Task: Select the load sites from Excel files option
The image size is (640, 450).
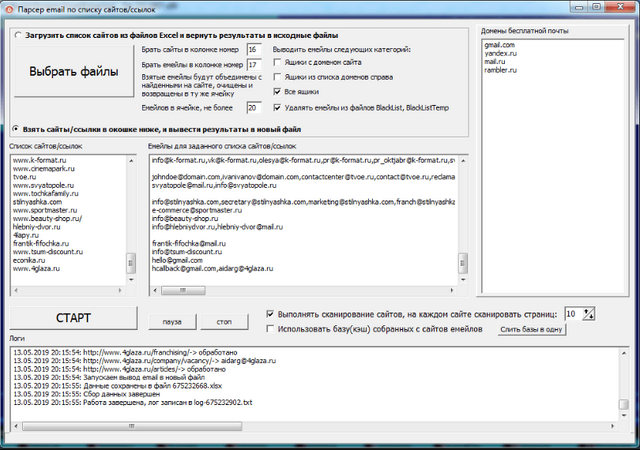Action: (18, 34)
